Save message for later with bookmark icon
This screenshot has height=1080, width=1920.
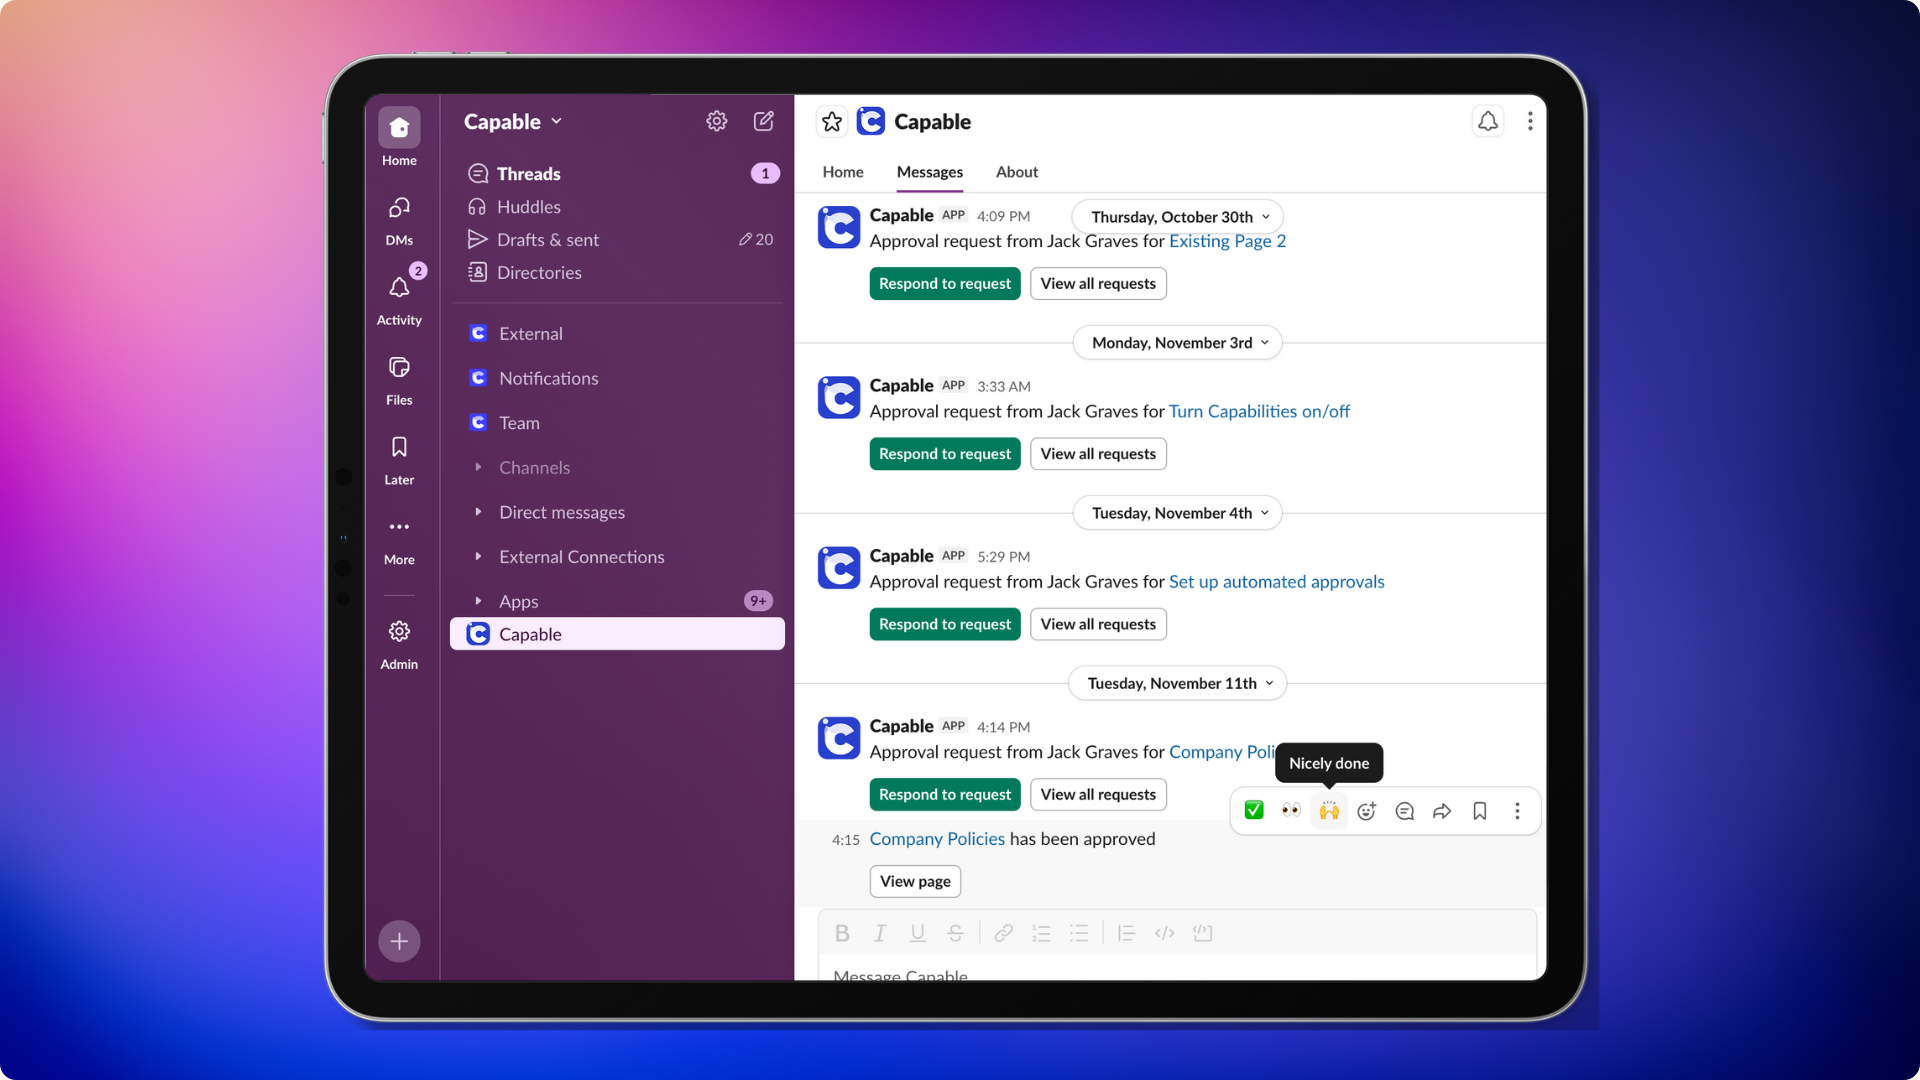tap(1480, 811)
